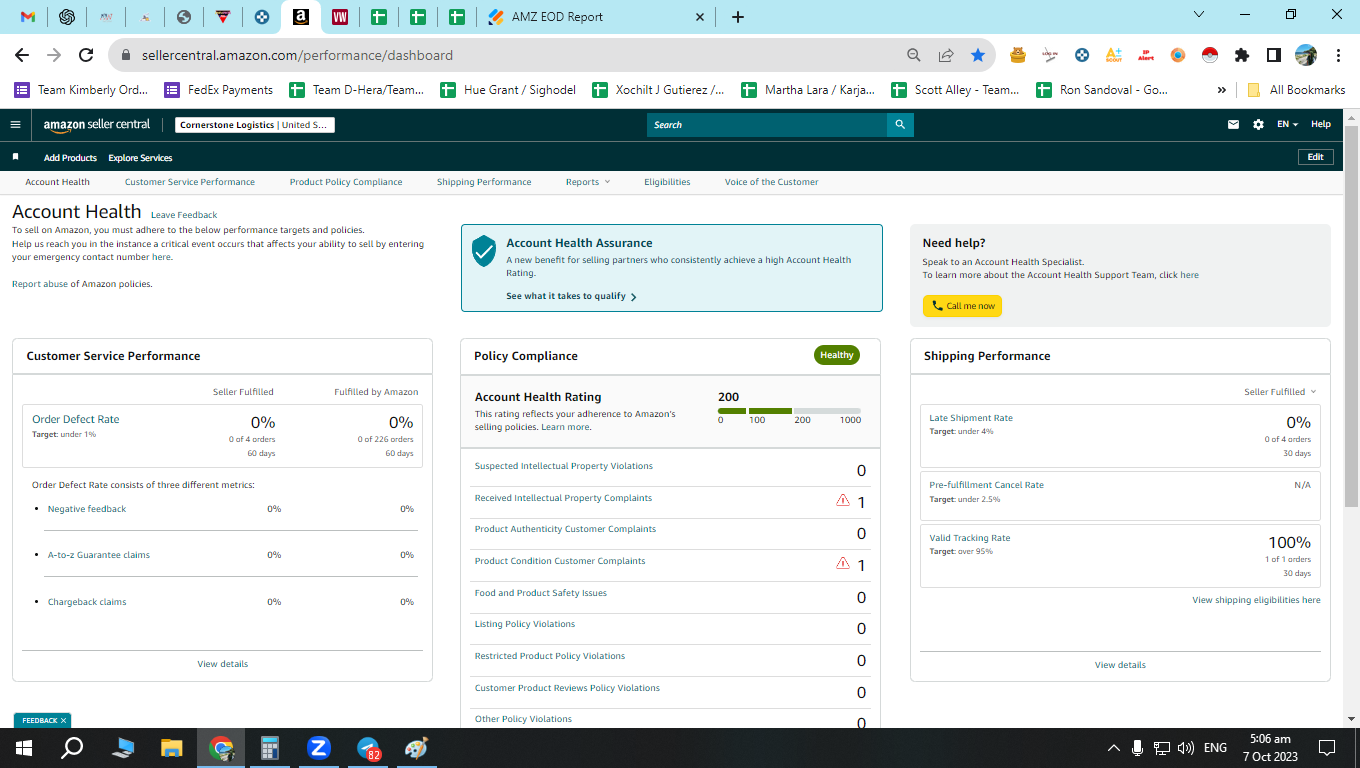Click View details under Shipping Performance
Image resolution: width=1360 pixels, height=768 pixels.
click(1120, 665)
